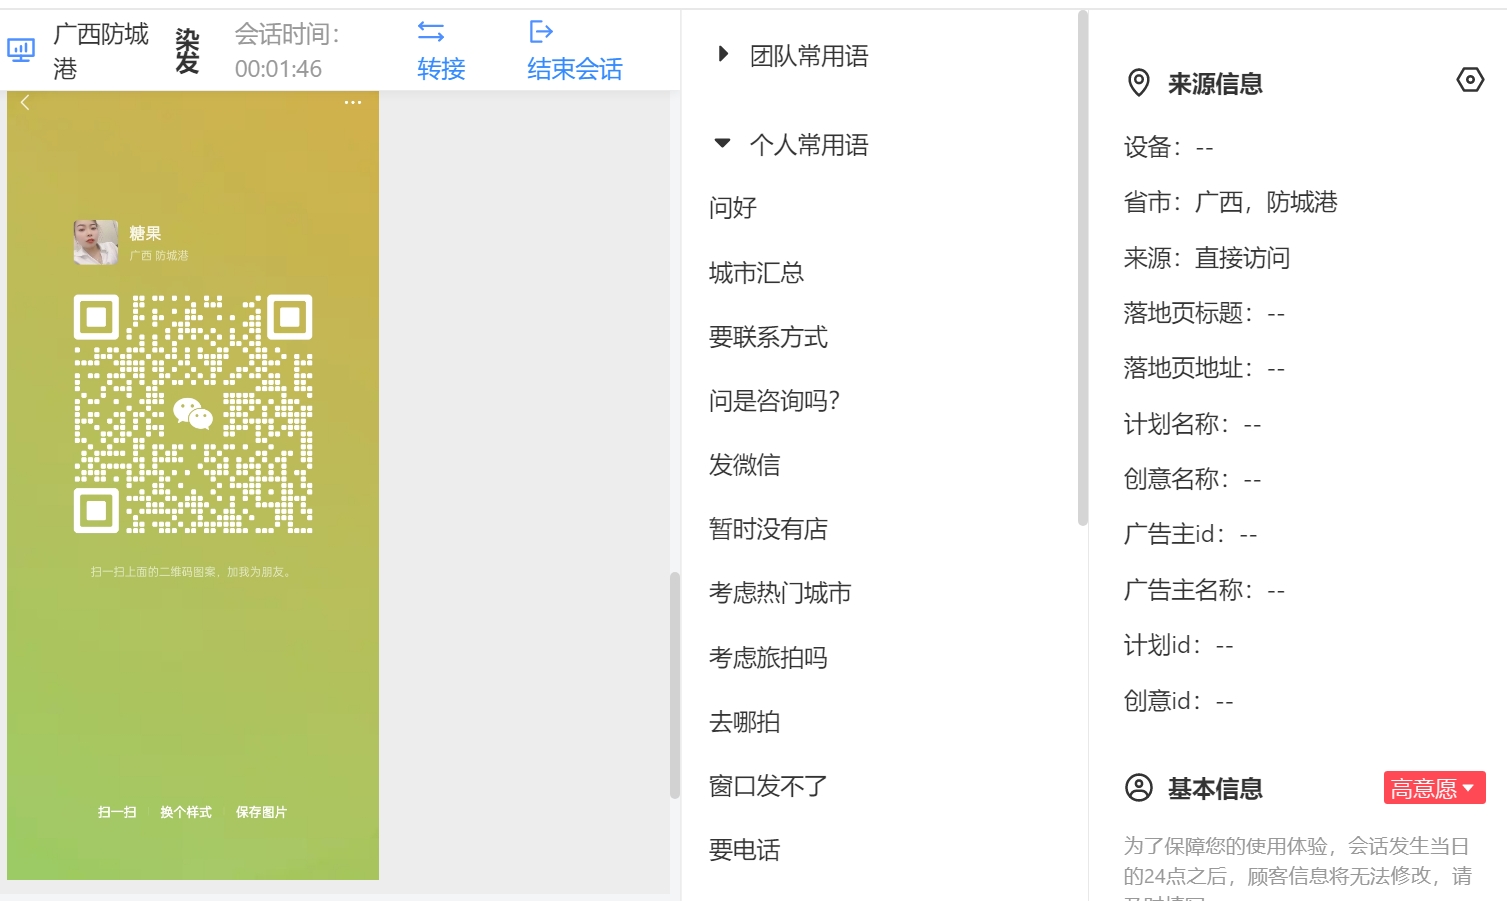Viewport: 1507px width, 901px height.
Task: Click the 糖果 name in the QR card
Action: pyautogui.click(x=145, y=233)
